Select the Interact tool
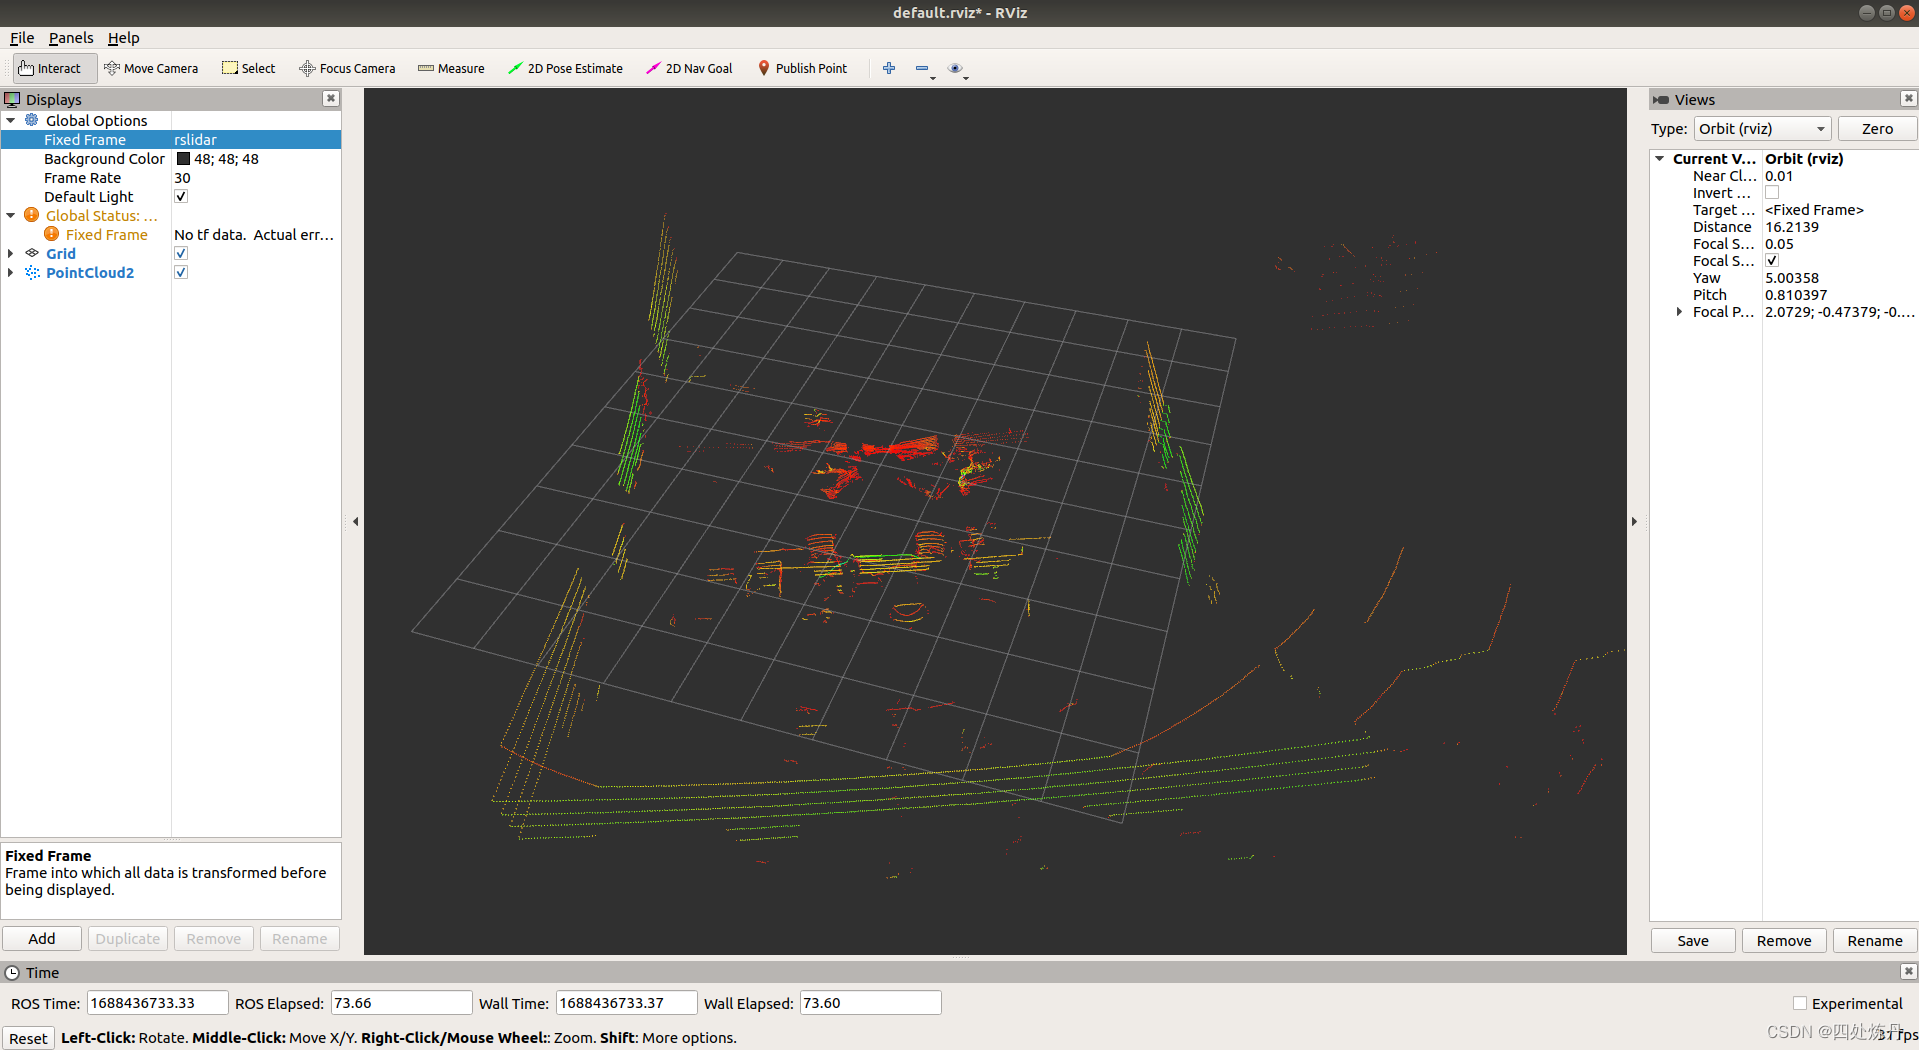This screenshot has height=1050, width=1919. 54,68
